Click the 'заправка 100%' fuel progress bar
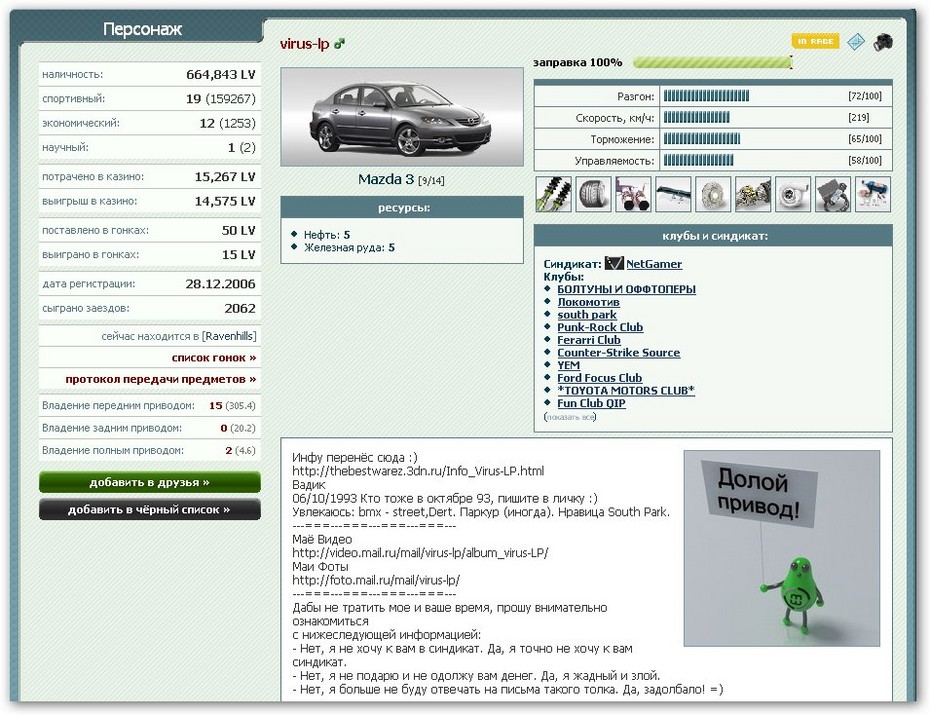 pyautogui.click(x=712, y=62)
